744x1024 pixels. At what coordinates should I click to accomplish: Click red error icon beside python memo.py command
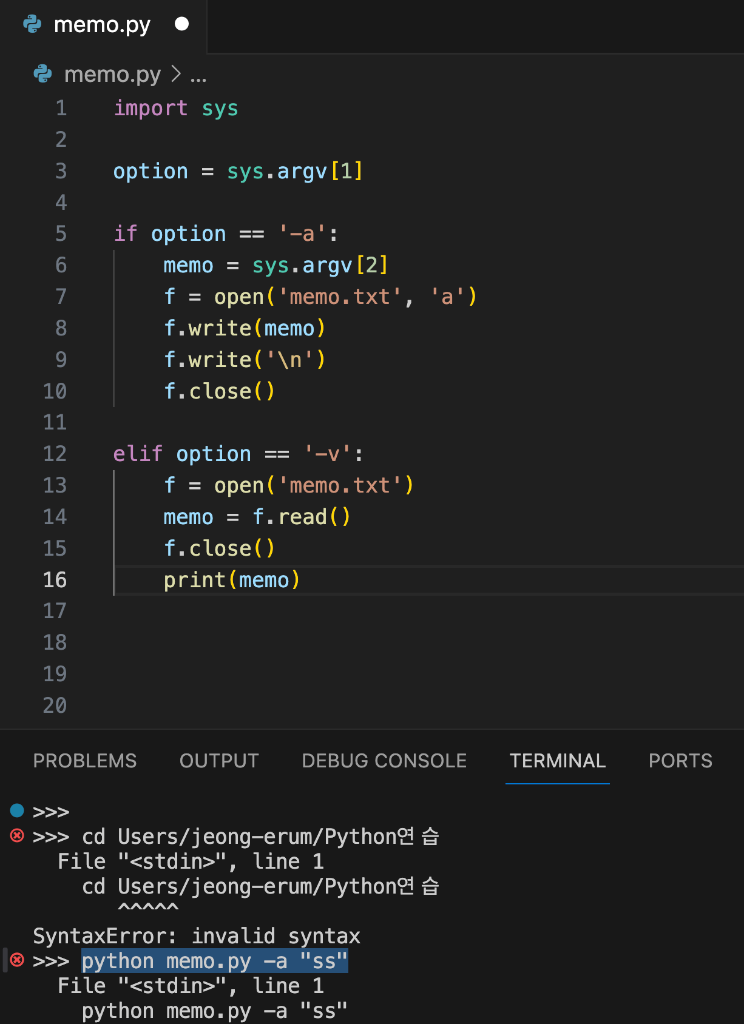tap(16, 960)
